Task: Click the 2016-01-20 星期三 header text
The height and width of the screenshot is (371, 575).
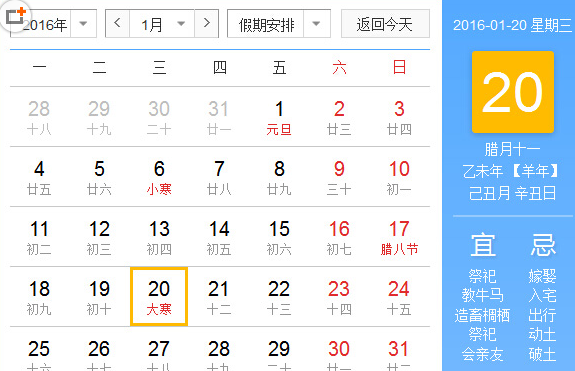Action: click(512, 25)
